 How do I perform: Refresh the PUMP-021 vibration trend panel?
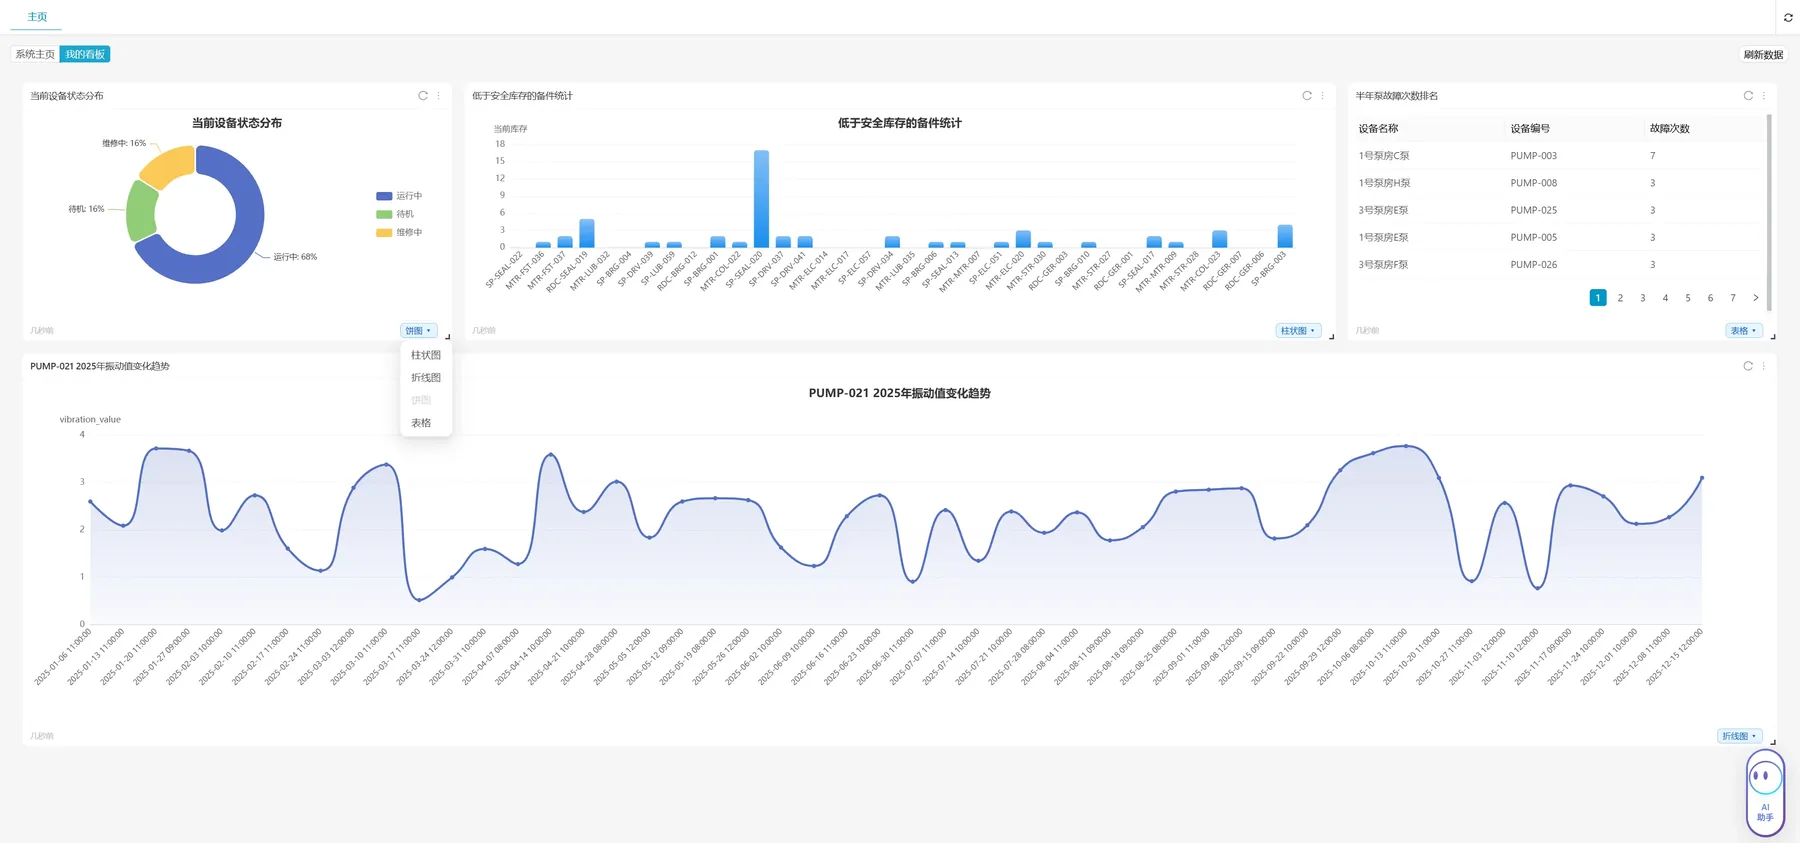click(x=1748, y=366)
